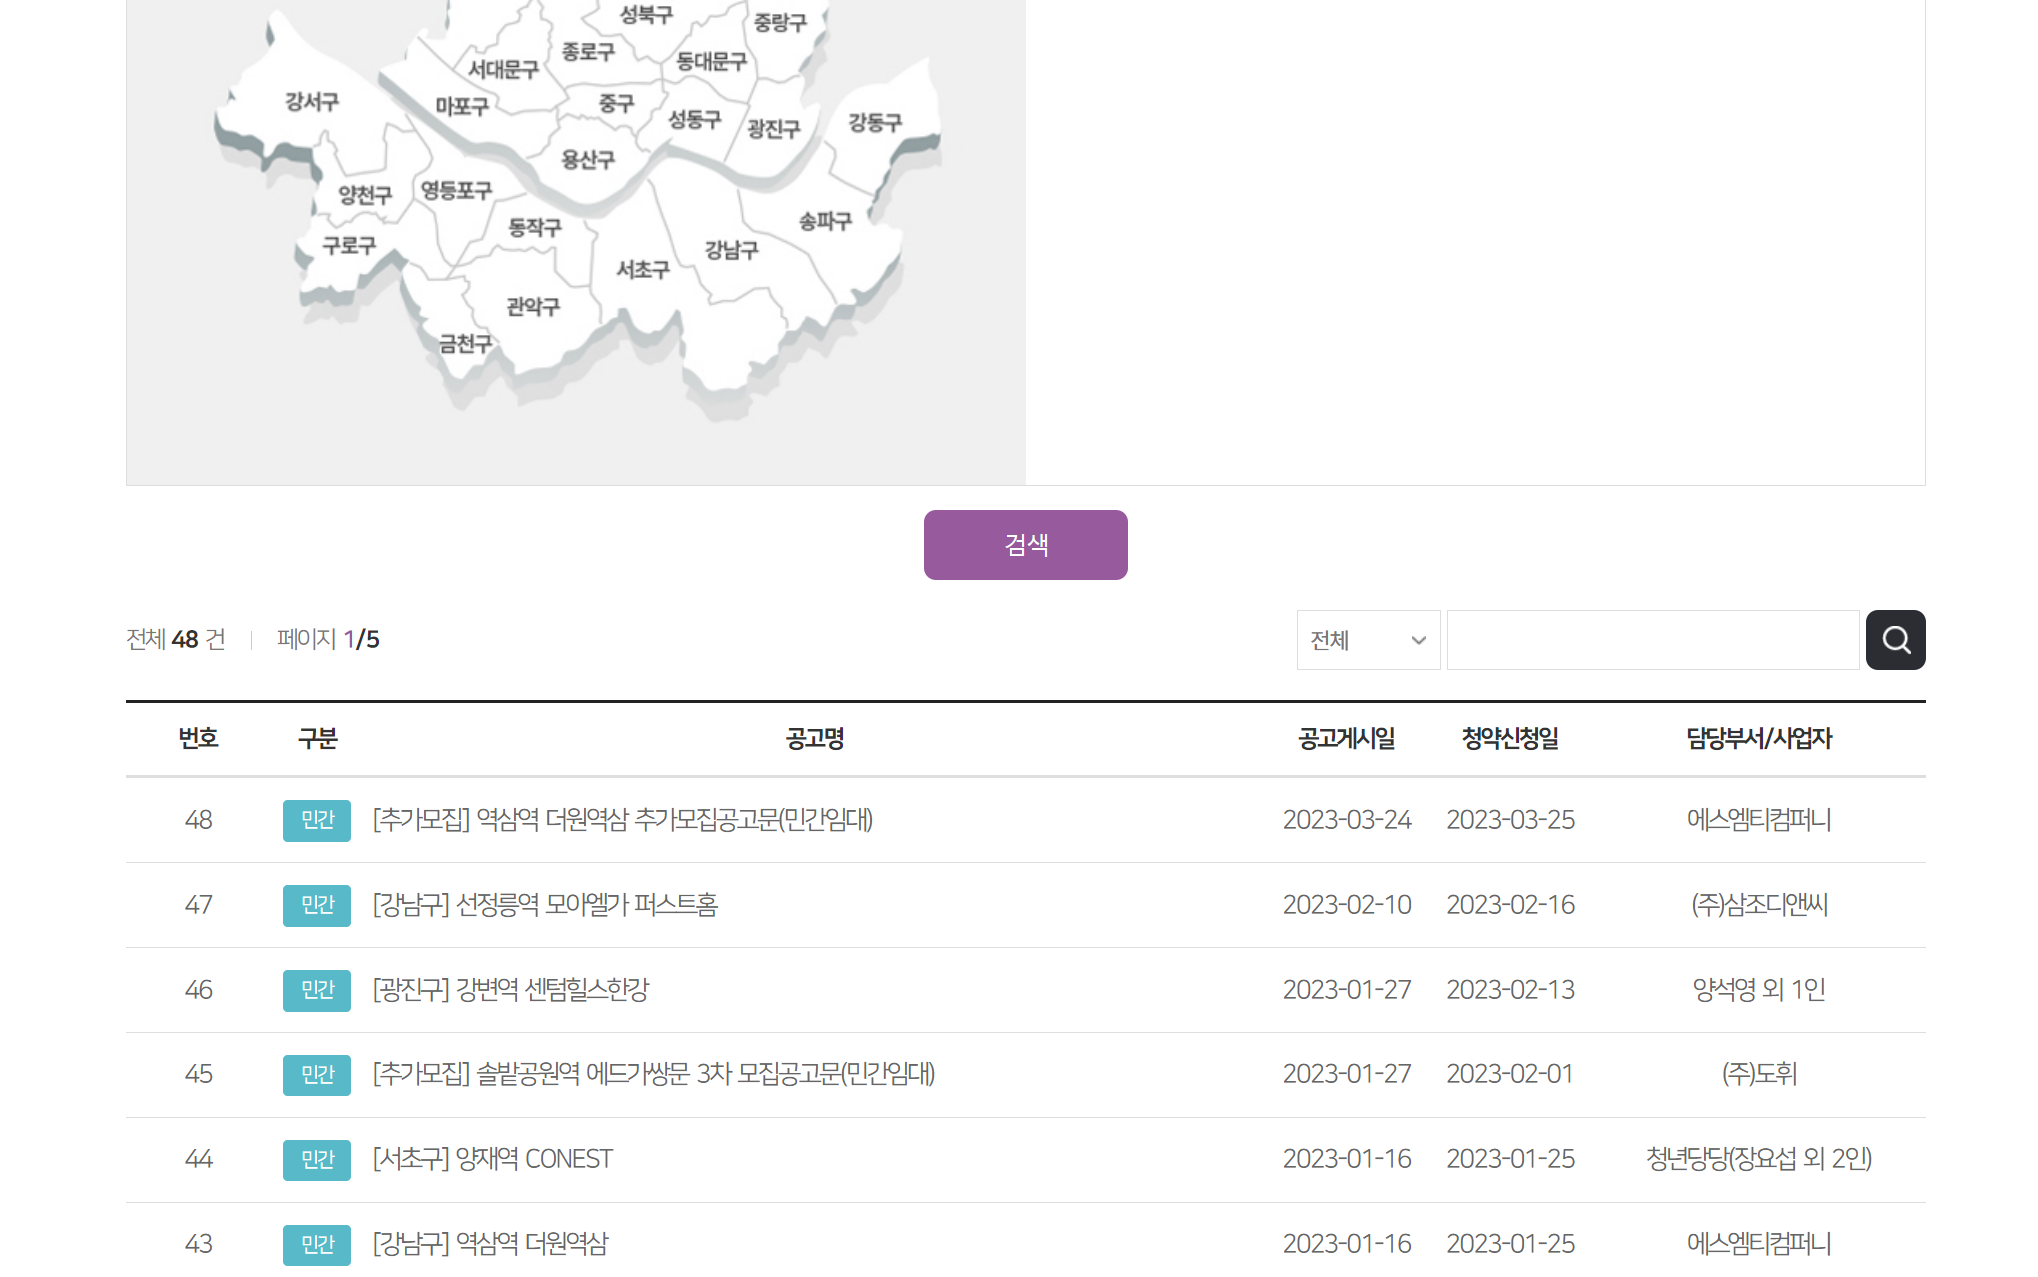Select 송파구 district on the map
The image size is (2038, 1277).
824,221
